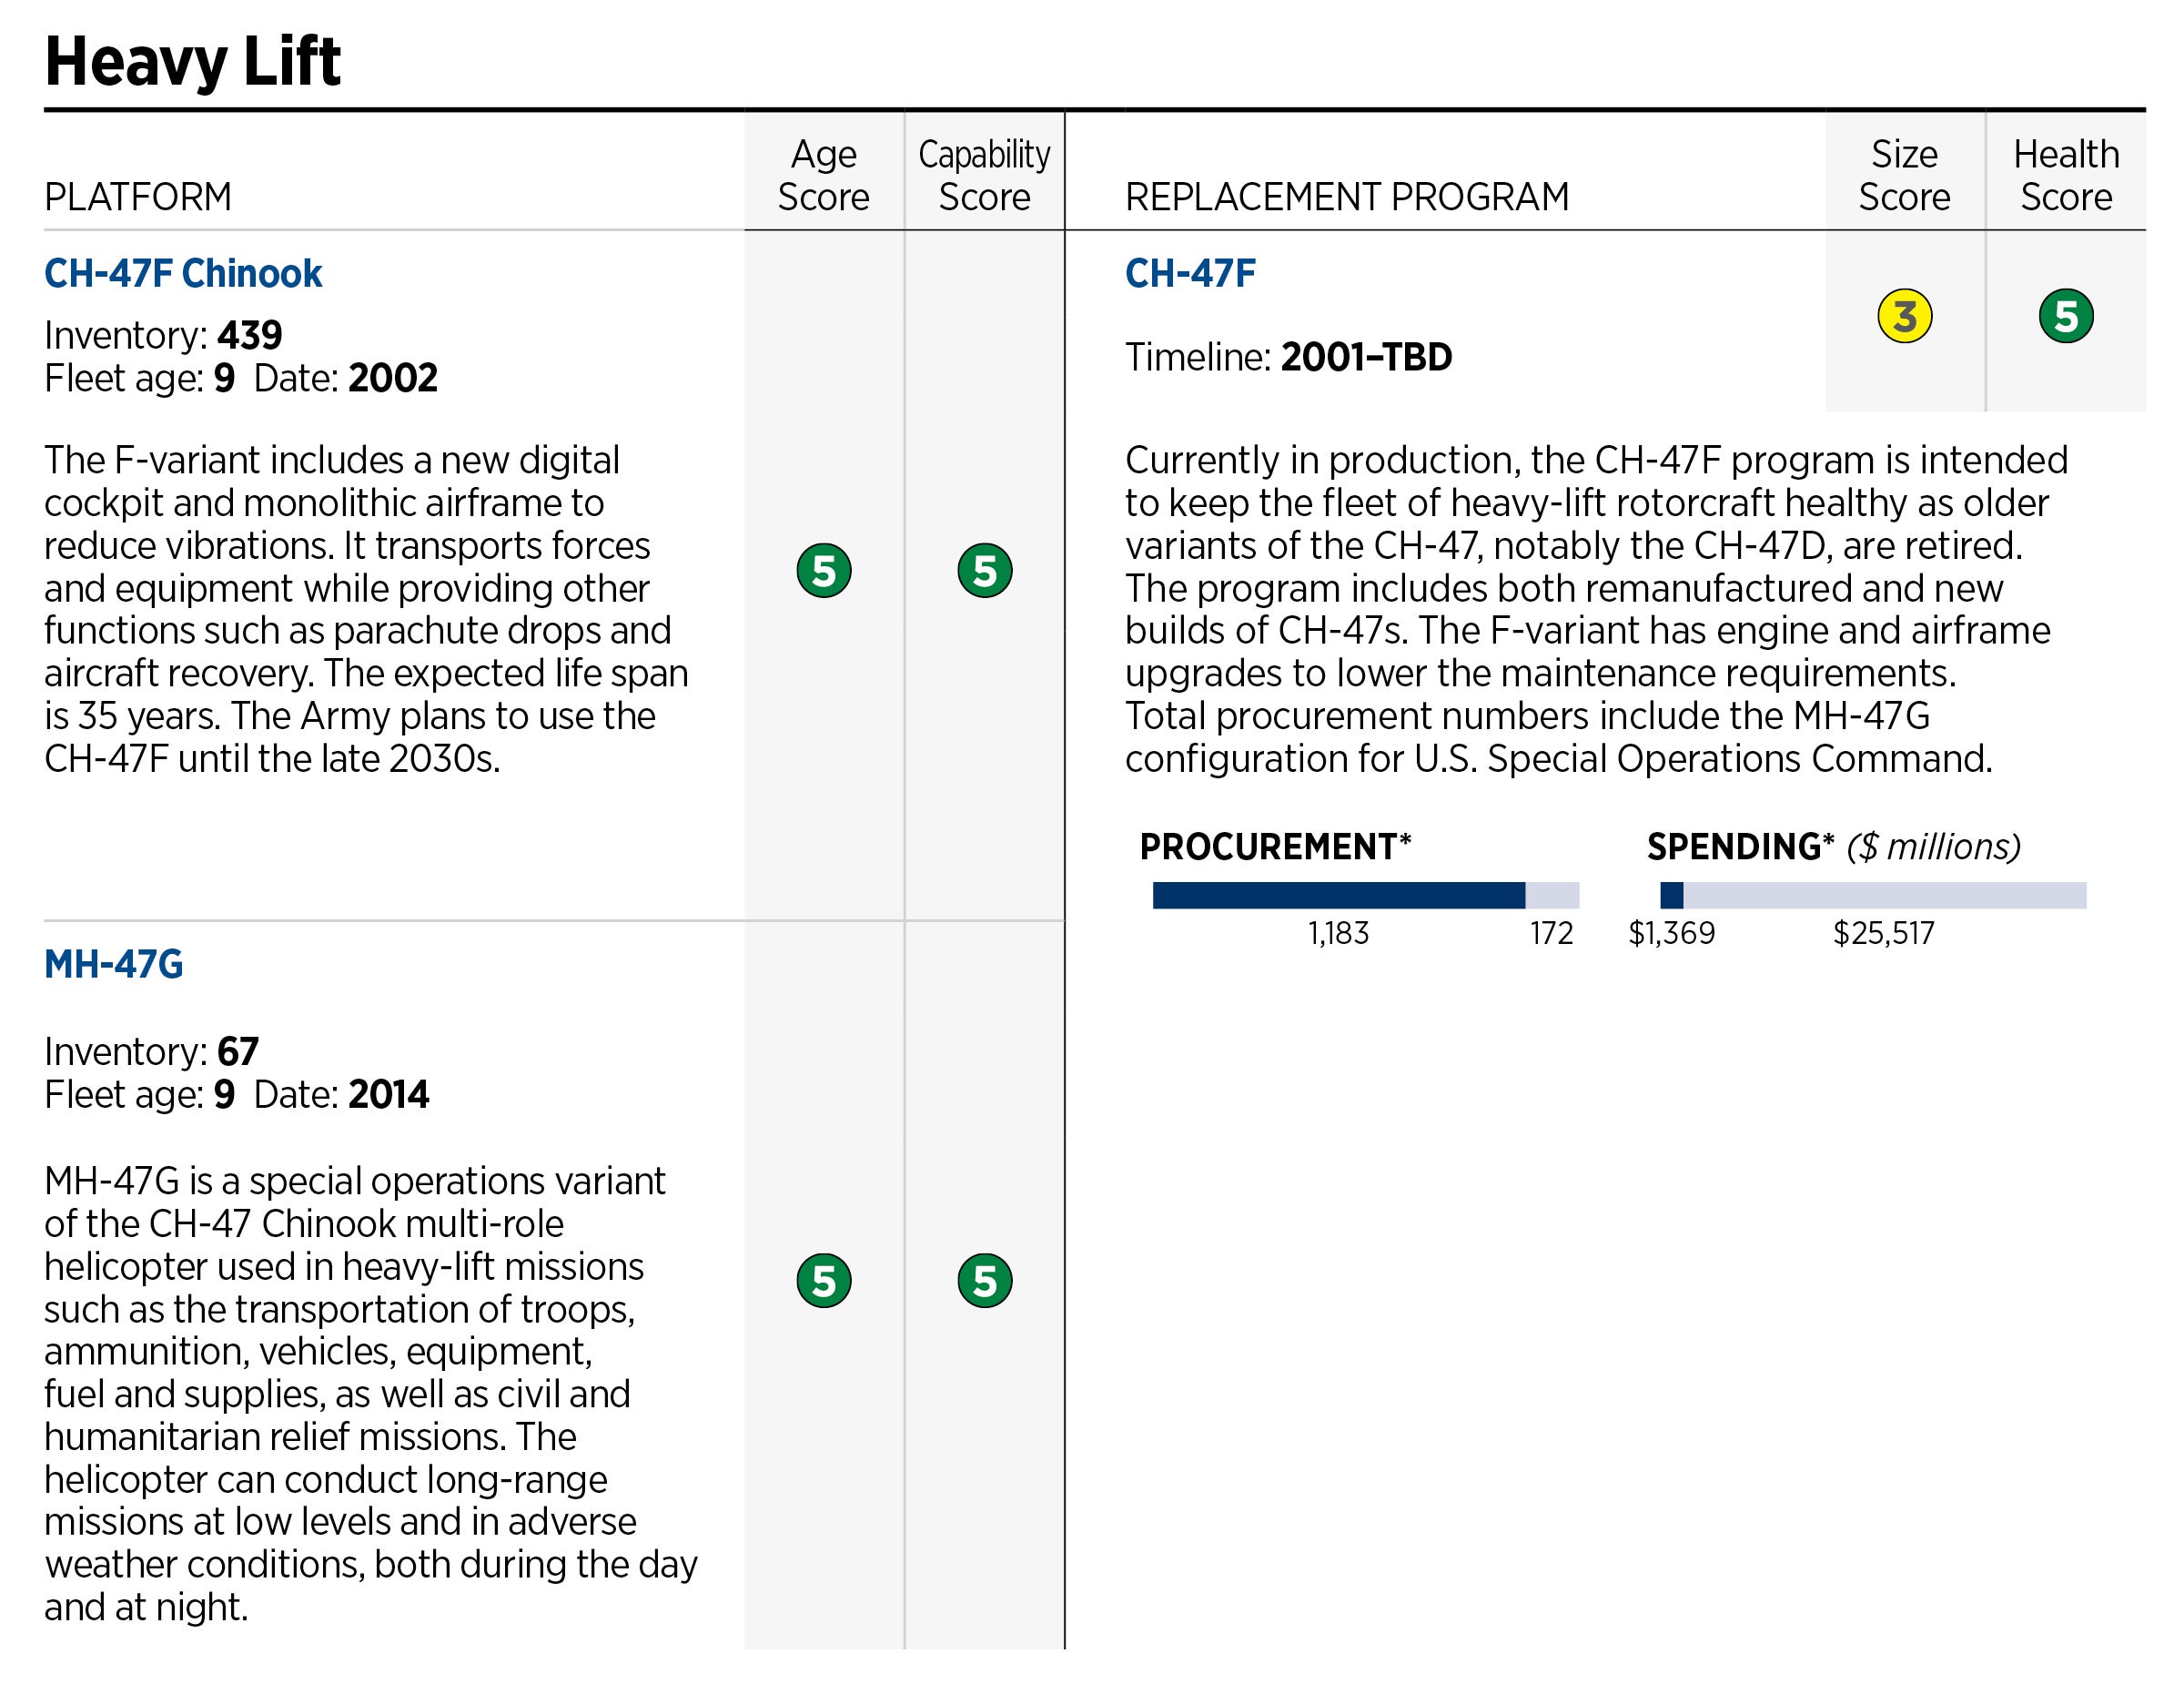Click the yellow Size Score 3 badge
2184x1684 pixels.
click(1904, 316)
